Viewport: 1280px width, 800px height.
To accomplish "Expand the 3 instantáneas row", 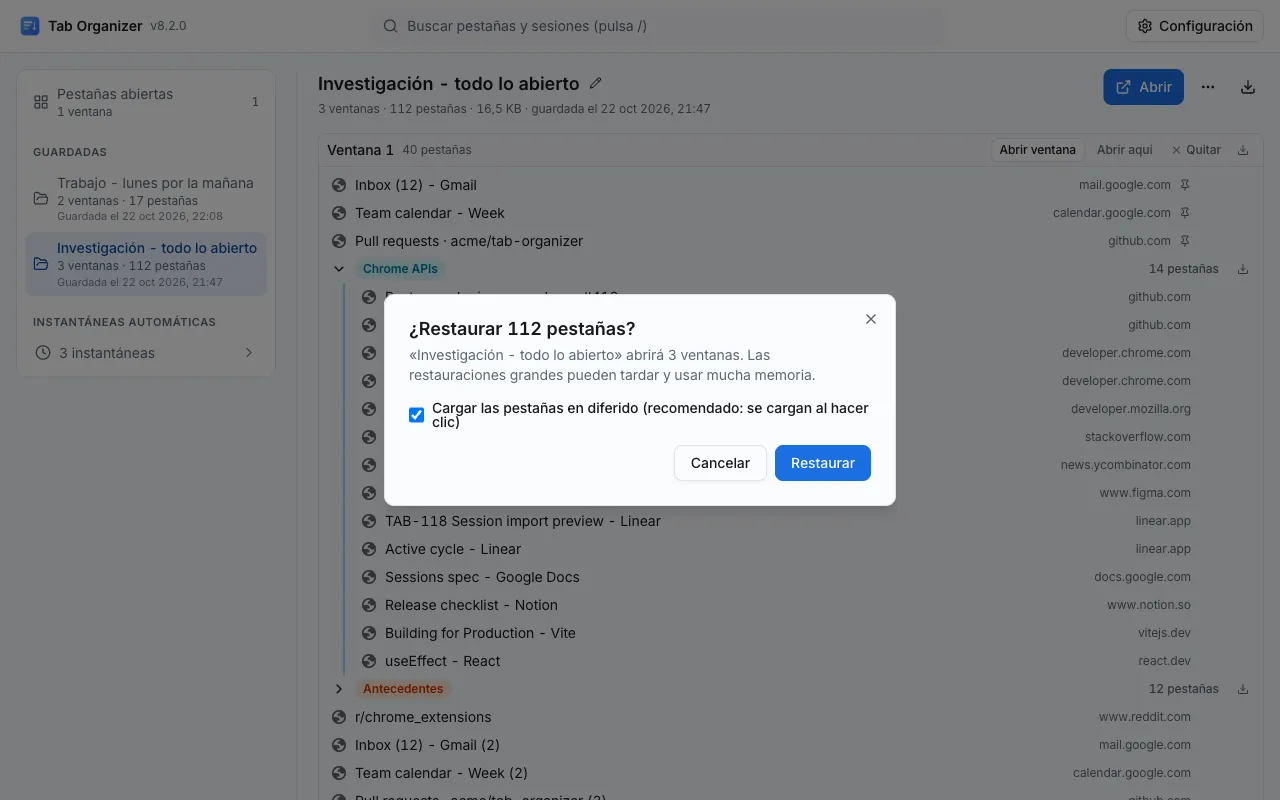I will pos(146,353).
